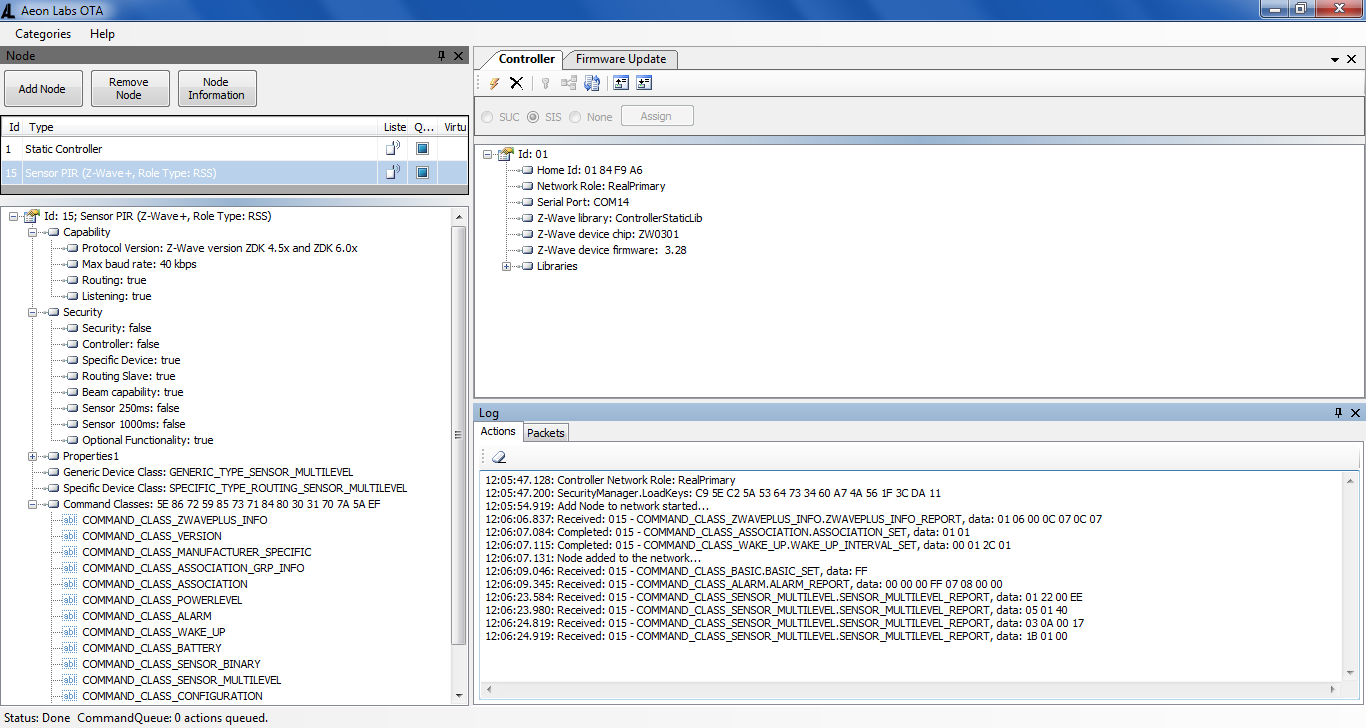Open the Categories menu

tap(43, 34)
